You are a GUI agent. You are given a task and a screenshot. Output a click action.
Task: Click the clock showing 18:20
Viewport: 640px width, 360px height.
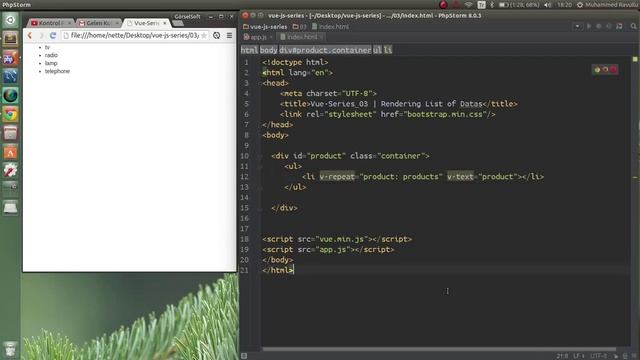click(564, 5)
